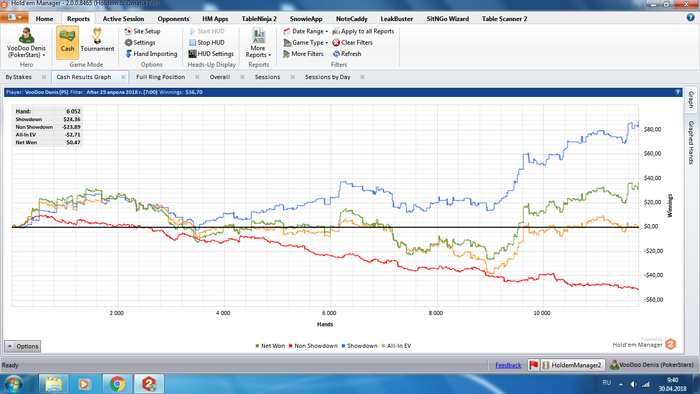The width and height of the screenshot is (700, 394).
Task: Click Clear Filters red icon
Action: 336,42
